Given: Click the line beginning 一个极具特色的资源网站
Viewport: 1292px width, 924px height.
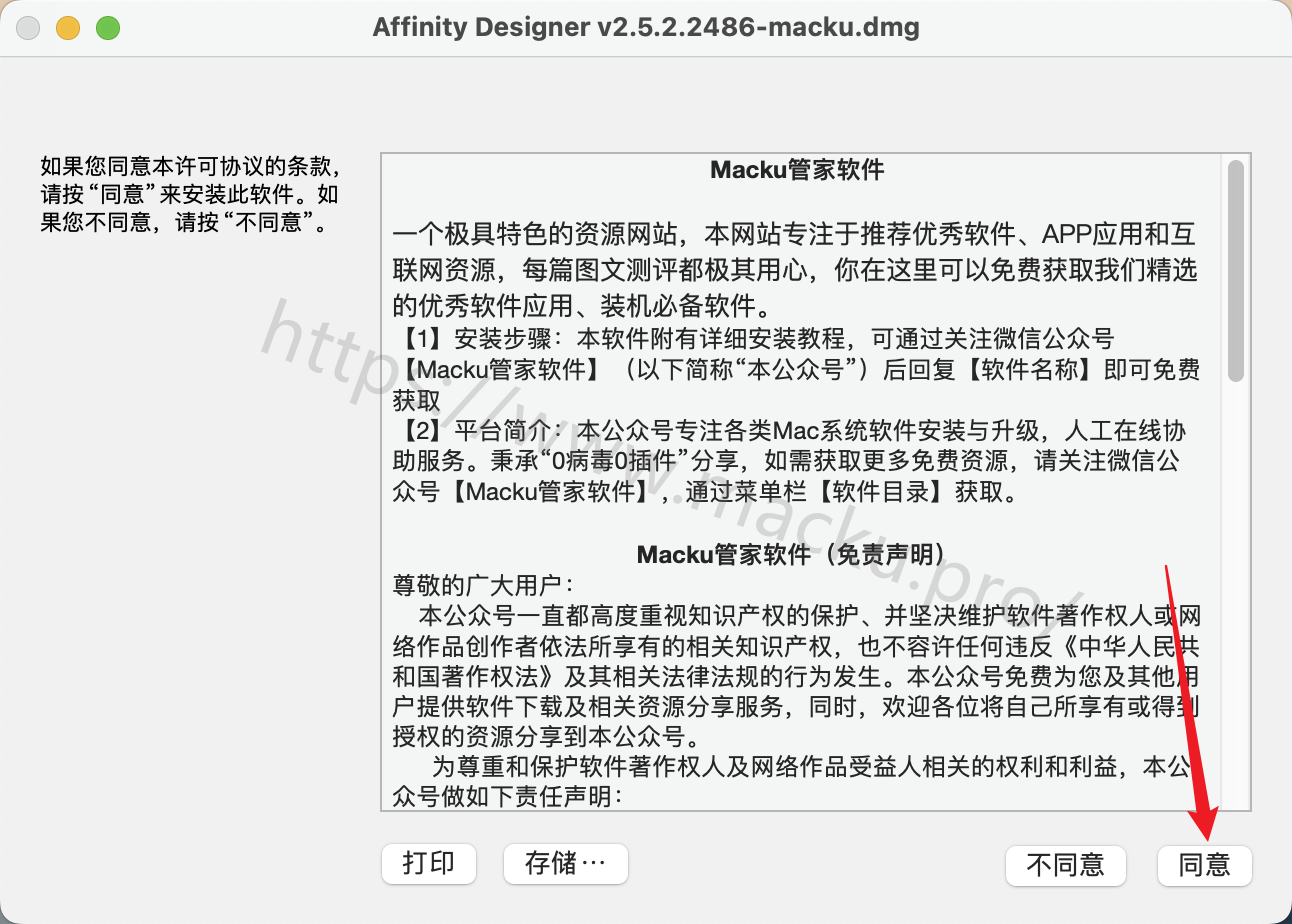Looking at the screenshot, I should (x=794, y=235).
